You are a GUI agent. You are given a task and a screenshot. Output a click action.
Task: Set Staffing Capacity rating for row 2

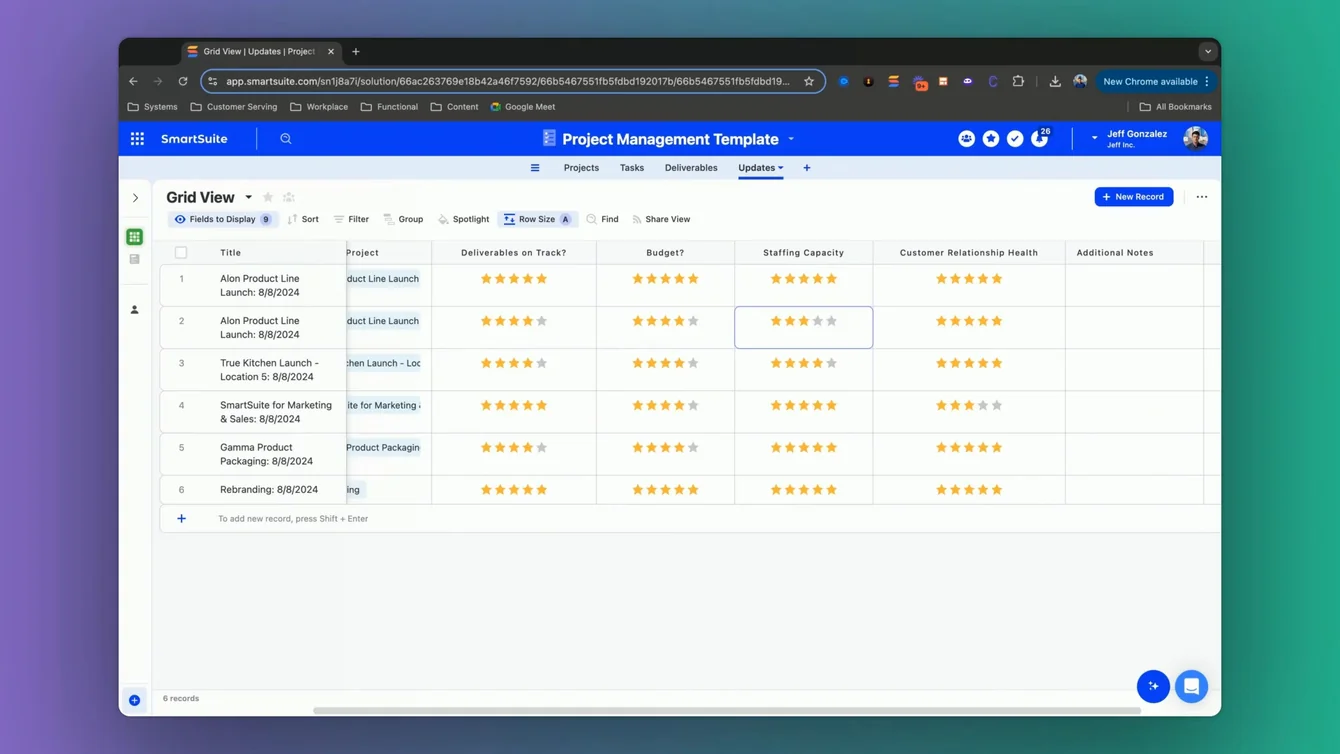(804, 321)
